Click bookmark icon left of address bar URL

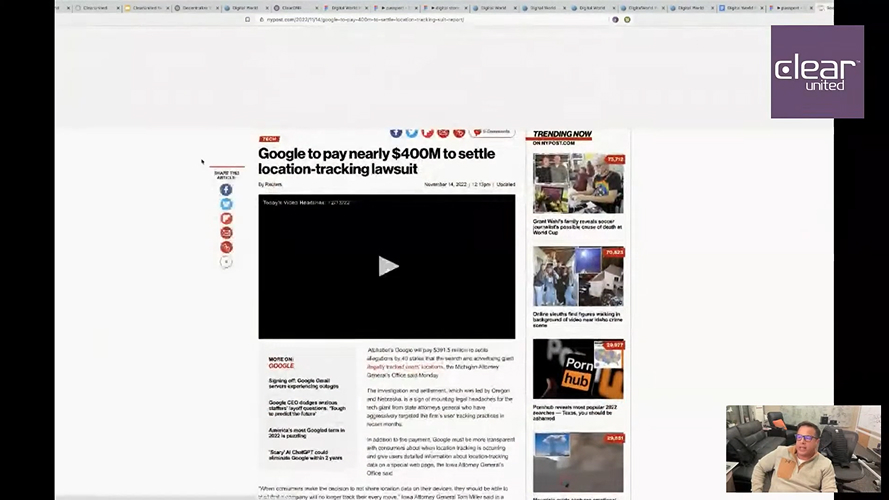pos(247,19)
